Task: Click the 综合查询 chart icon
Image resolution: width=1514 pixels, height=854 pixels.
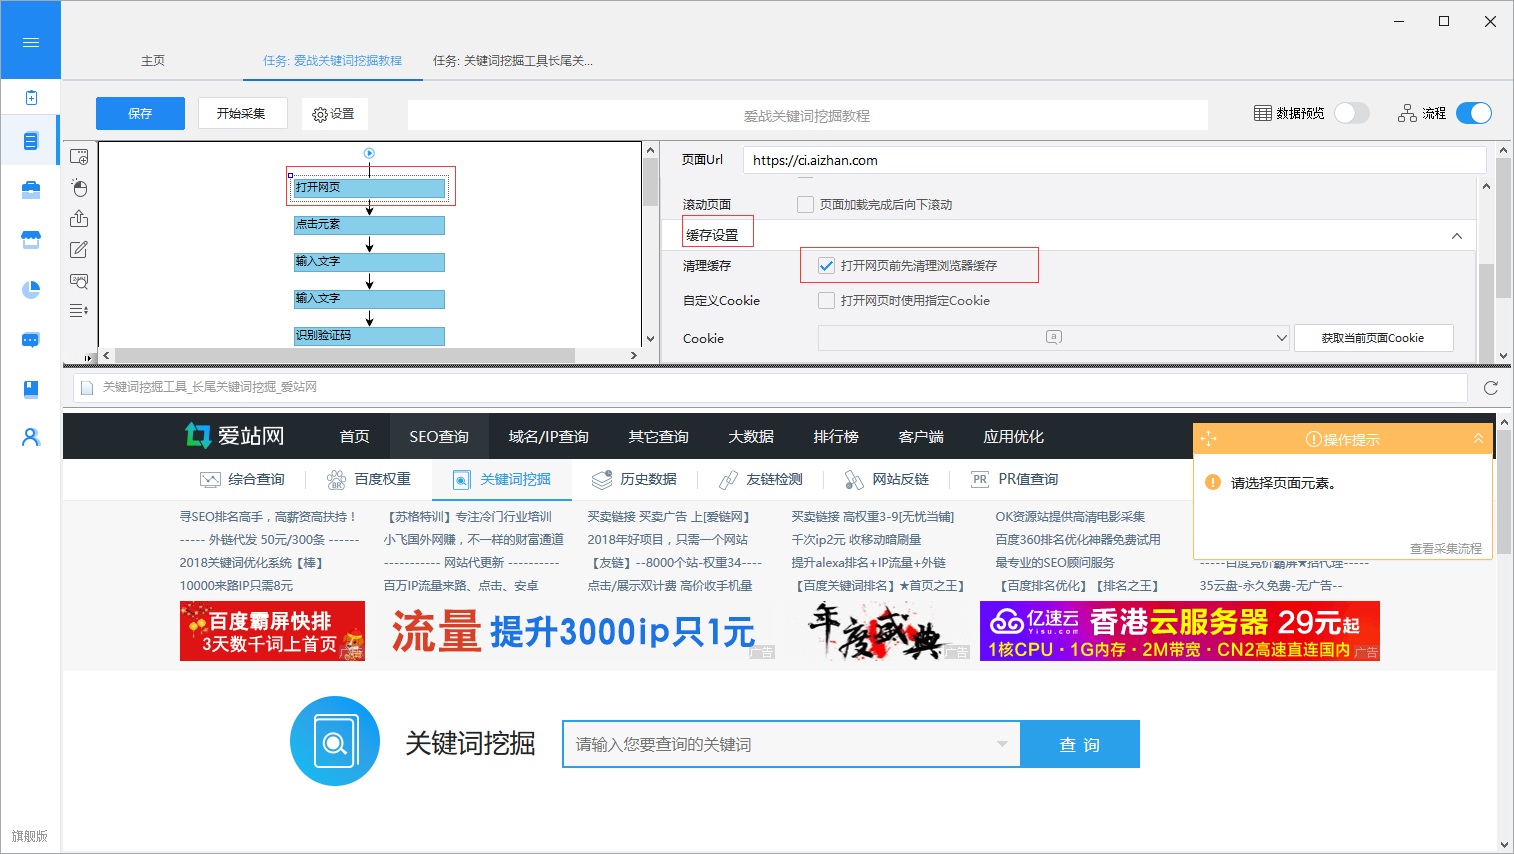Action: point(210,480)
